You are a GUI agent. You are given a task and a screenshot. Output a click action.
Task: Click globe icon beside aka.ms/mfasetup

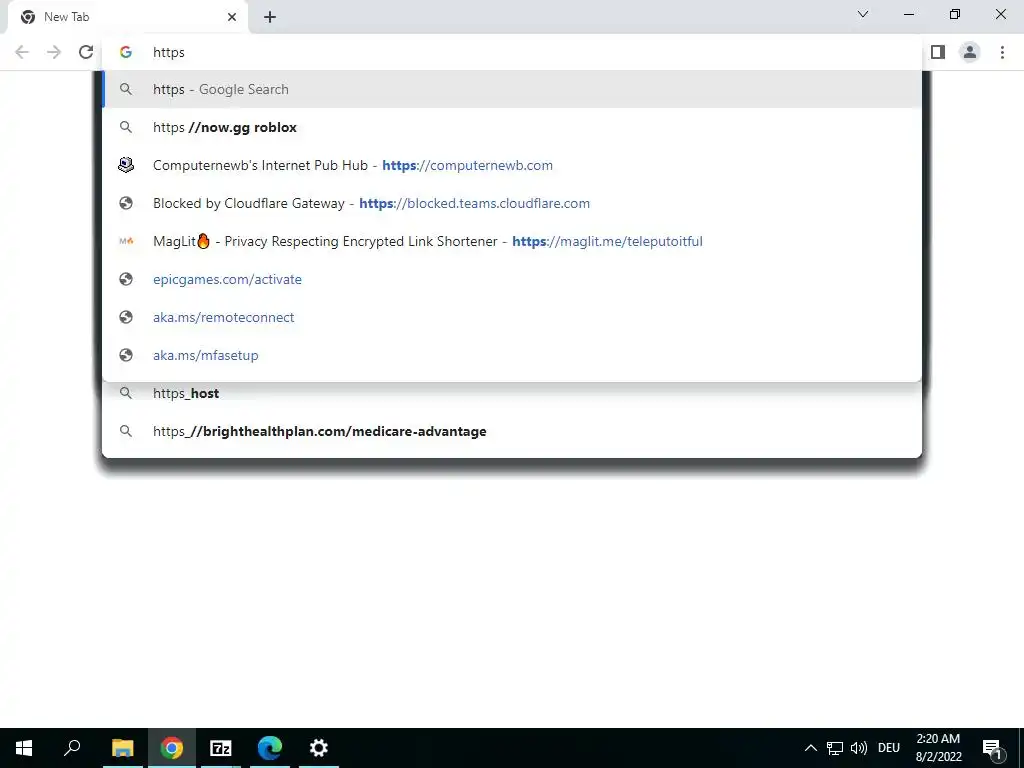126,355
